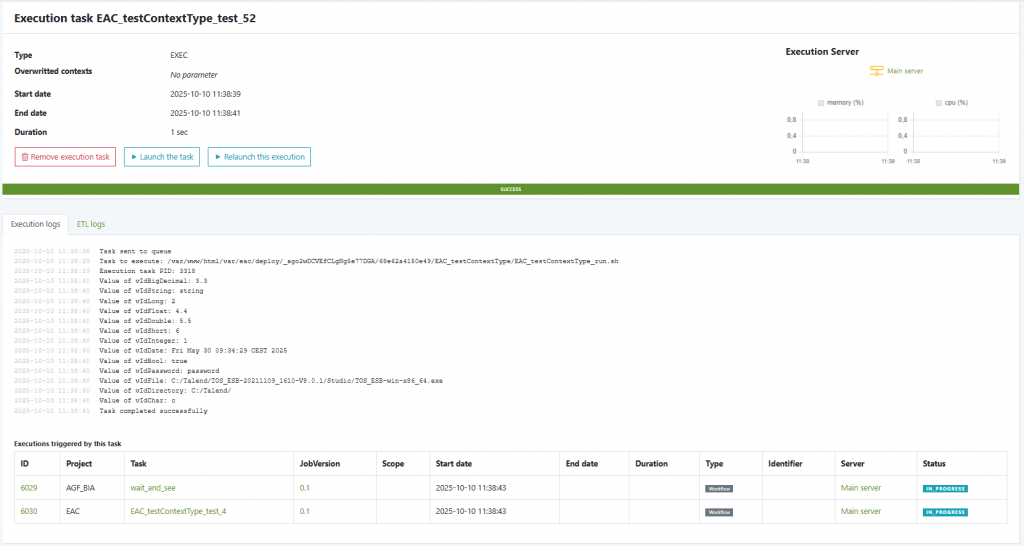Launch the task button
Image resolution: width=1024 pixels, height=546 pixels.
click(x=162, y=157)
